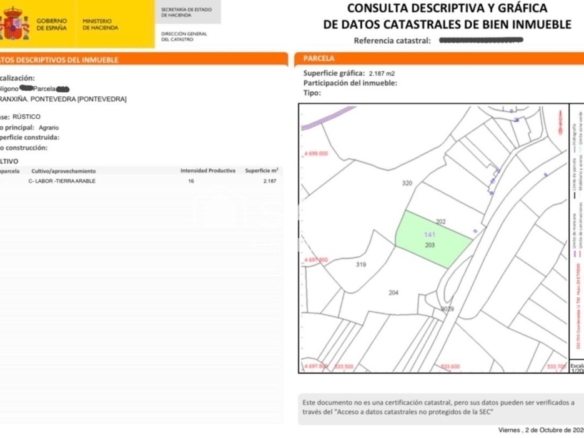The height and width of the screenshot is (438, 584).
Task: Click the 'Cultivo/aprovechamiento' column header
Action: 63,171
